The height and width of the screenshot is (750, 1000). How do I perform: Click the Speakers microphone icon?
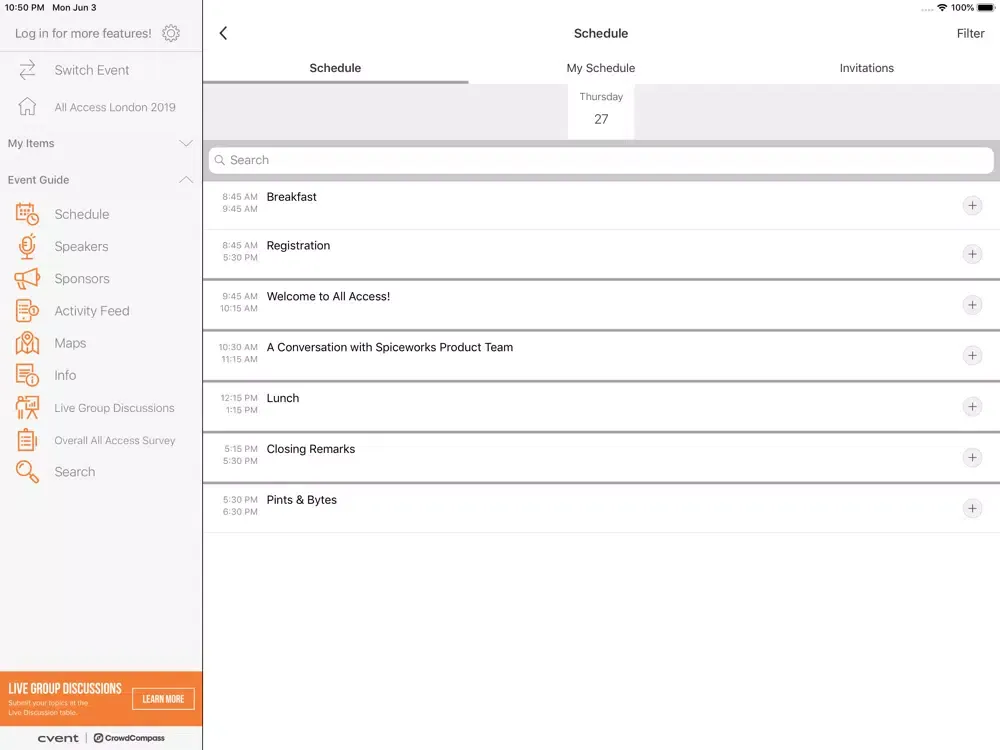tap(27, 247)
